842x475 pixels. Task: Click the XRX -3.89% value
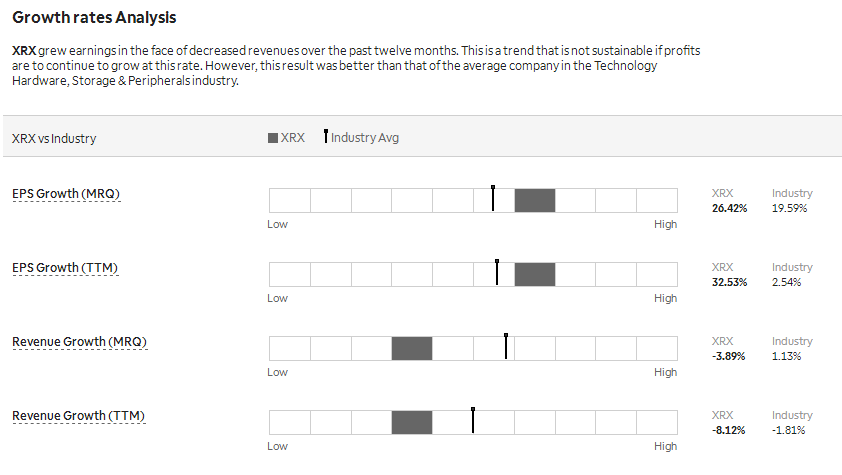click(729, 356)
